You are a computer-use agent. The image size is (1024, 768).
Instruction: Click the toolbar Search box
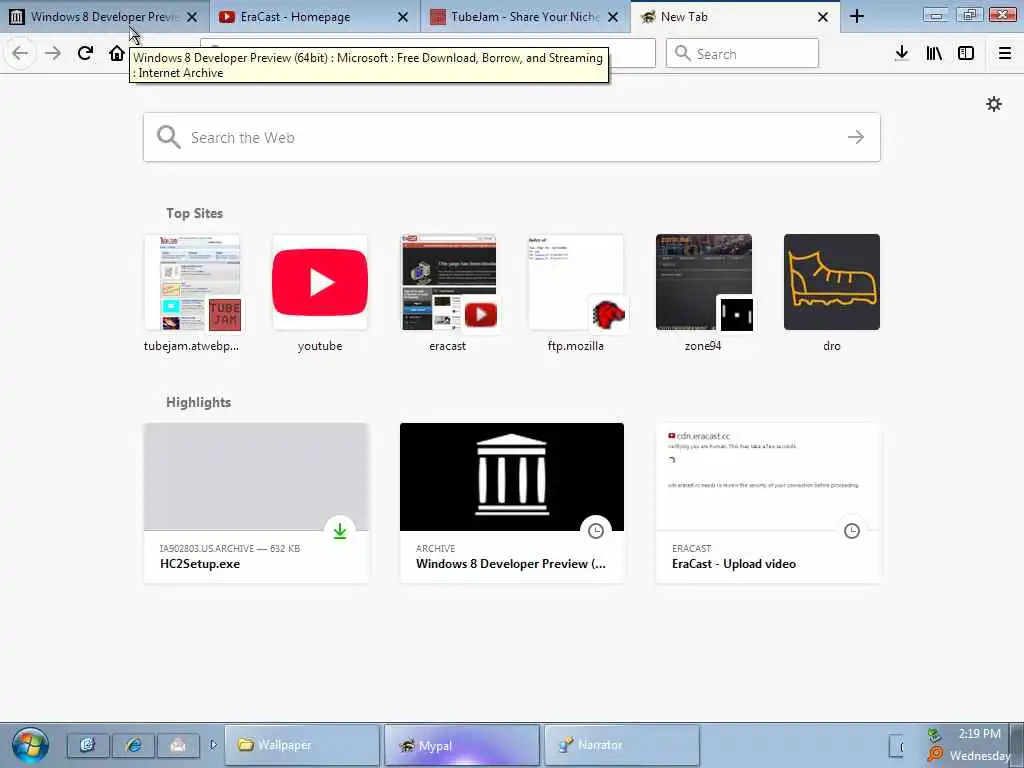pyautogui.click(x=742, y=53)
